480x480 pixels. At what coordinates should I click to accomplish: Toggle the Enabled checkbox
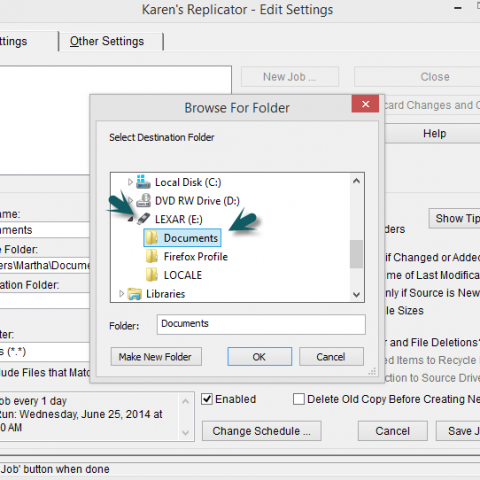coord(207,399)
